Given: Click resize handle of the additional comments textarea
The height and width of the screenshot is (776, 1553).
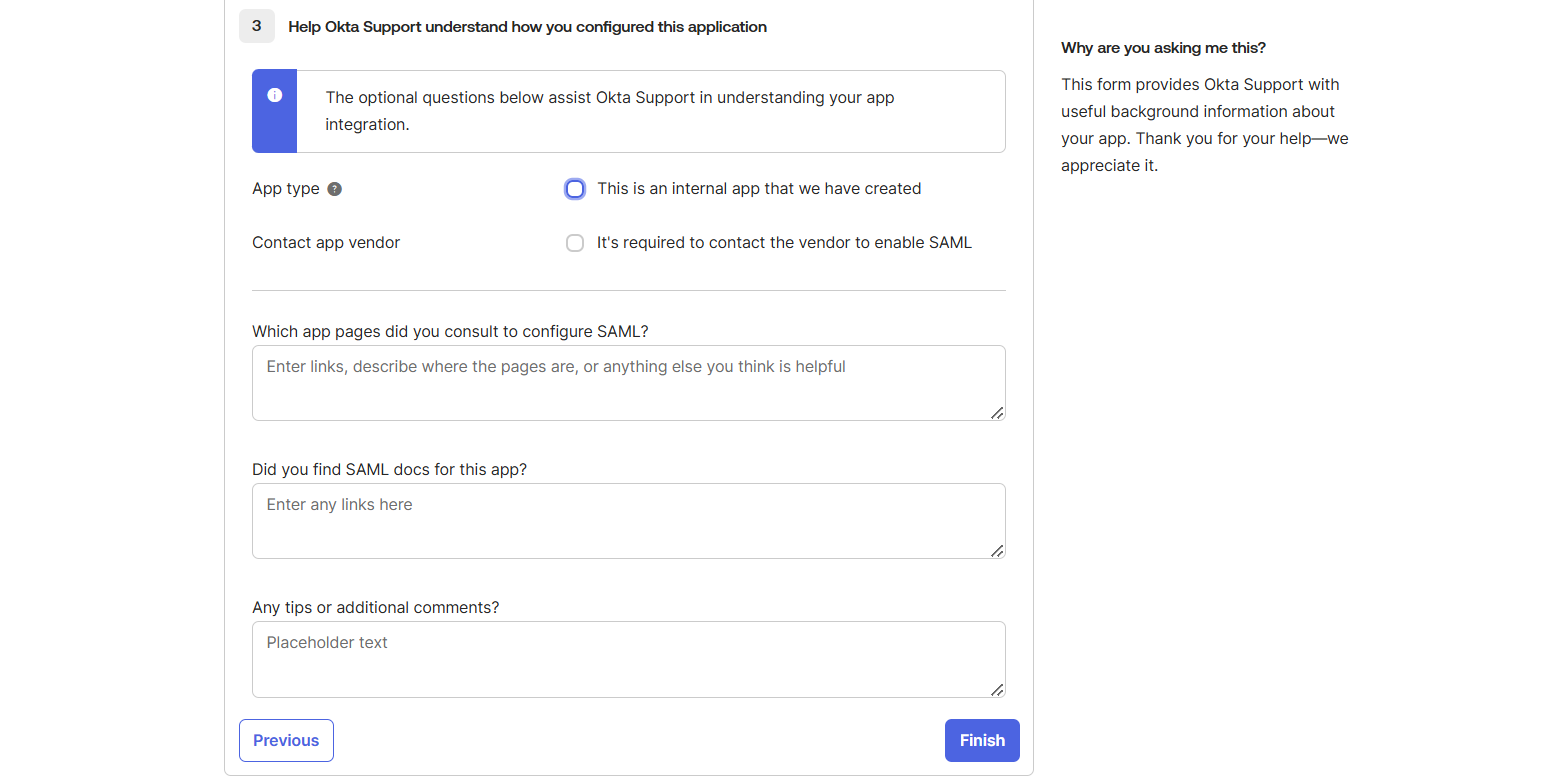Looking at the screenshot, I should coord(997,689).
